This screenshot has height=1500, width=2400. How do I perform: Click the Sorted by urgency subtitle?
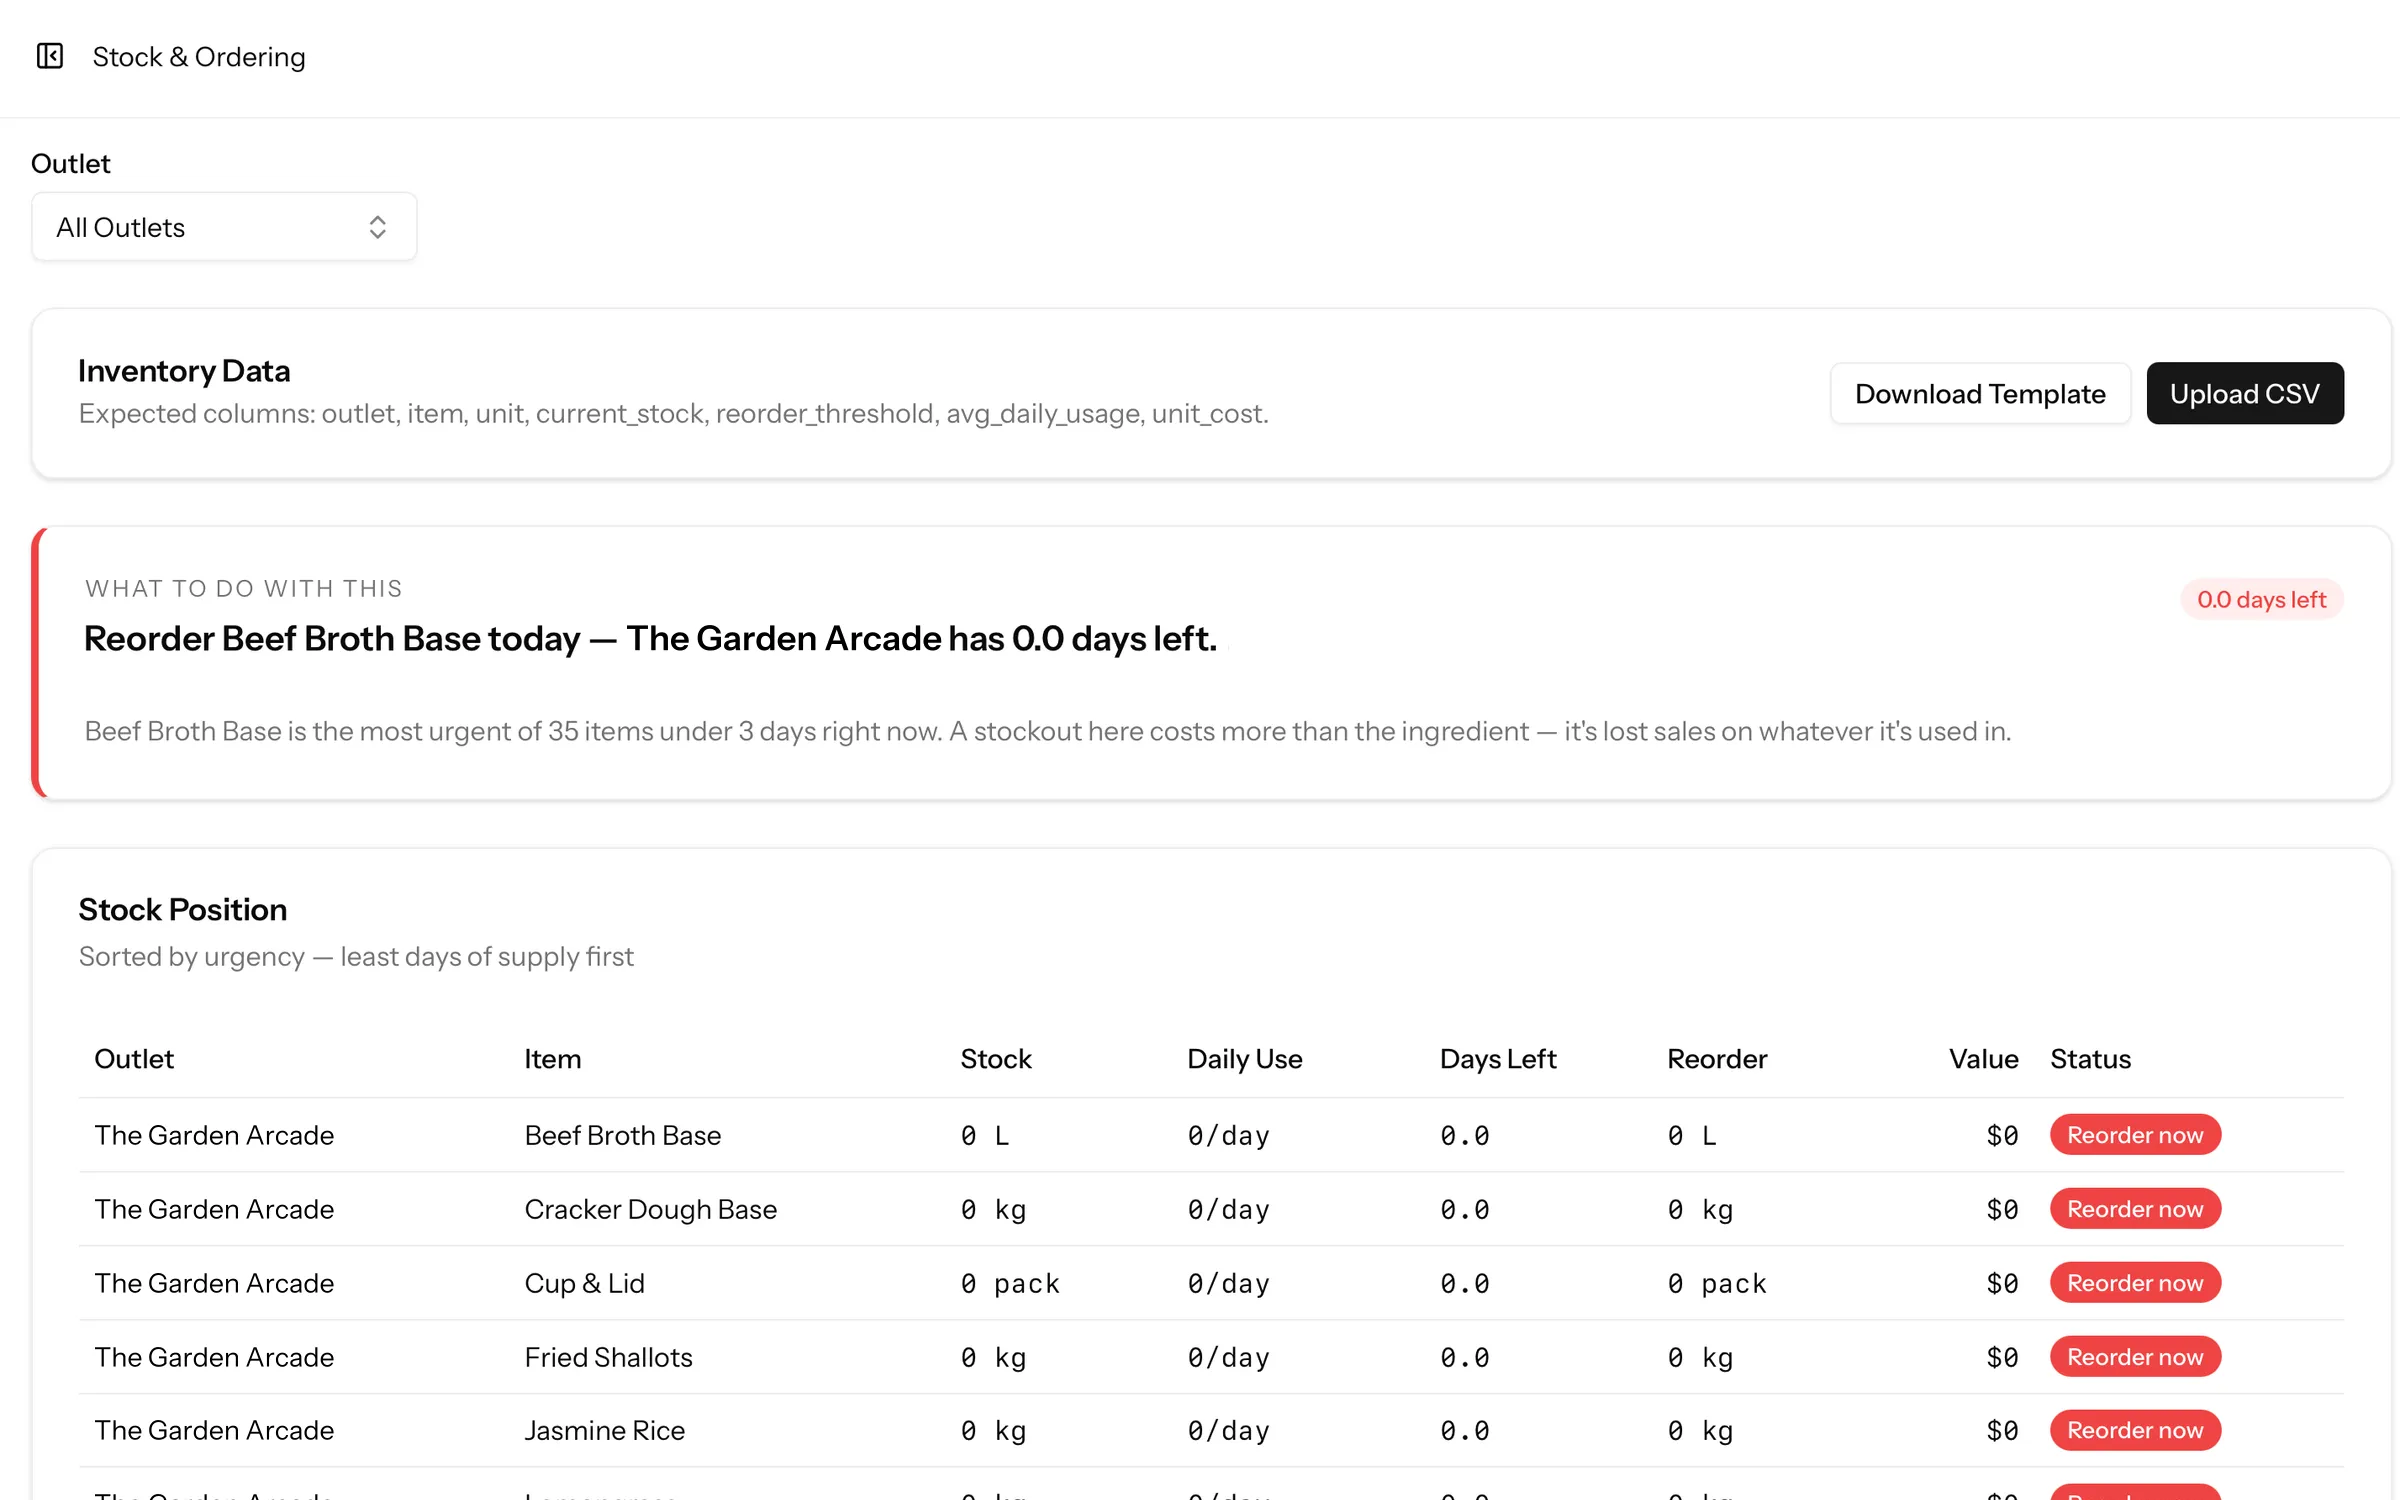pyautogui.click(x=356, y=957)
